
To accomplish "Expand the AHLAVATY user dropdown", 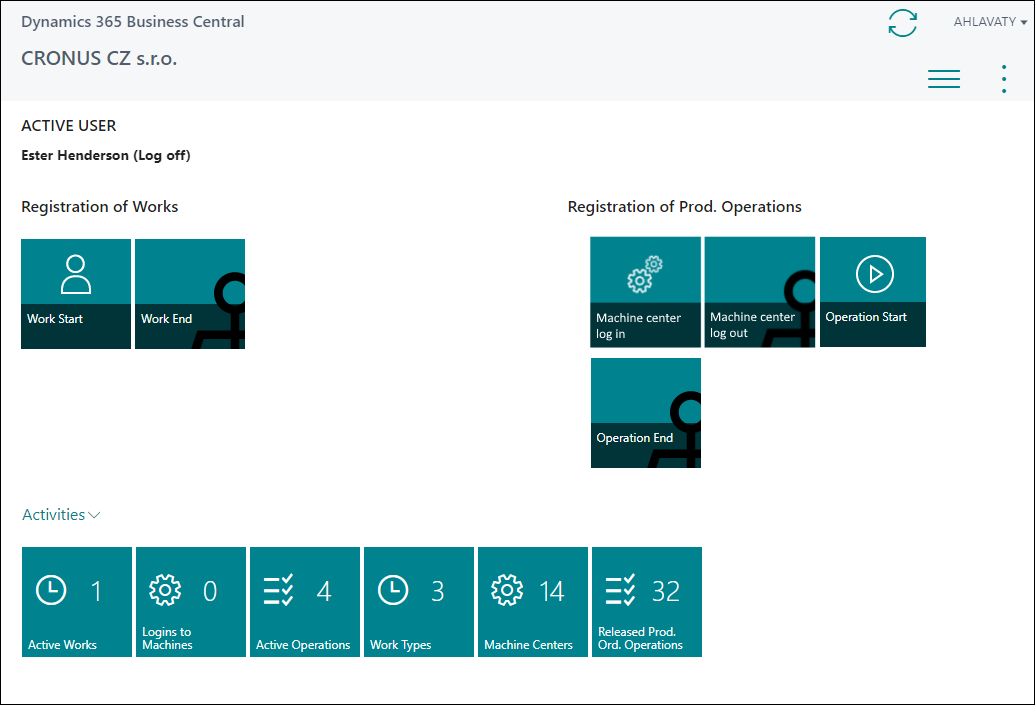I will pyautogui.click(x=990, y=22).
